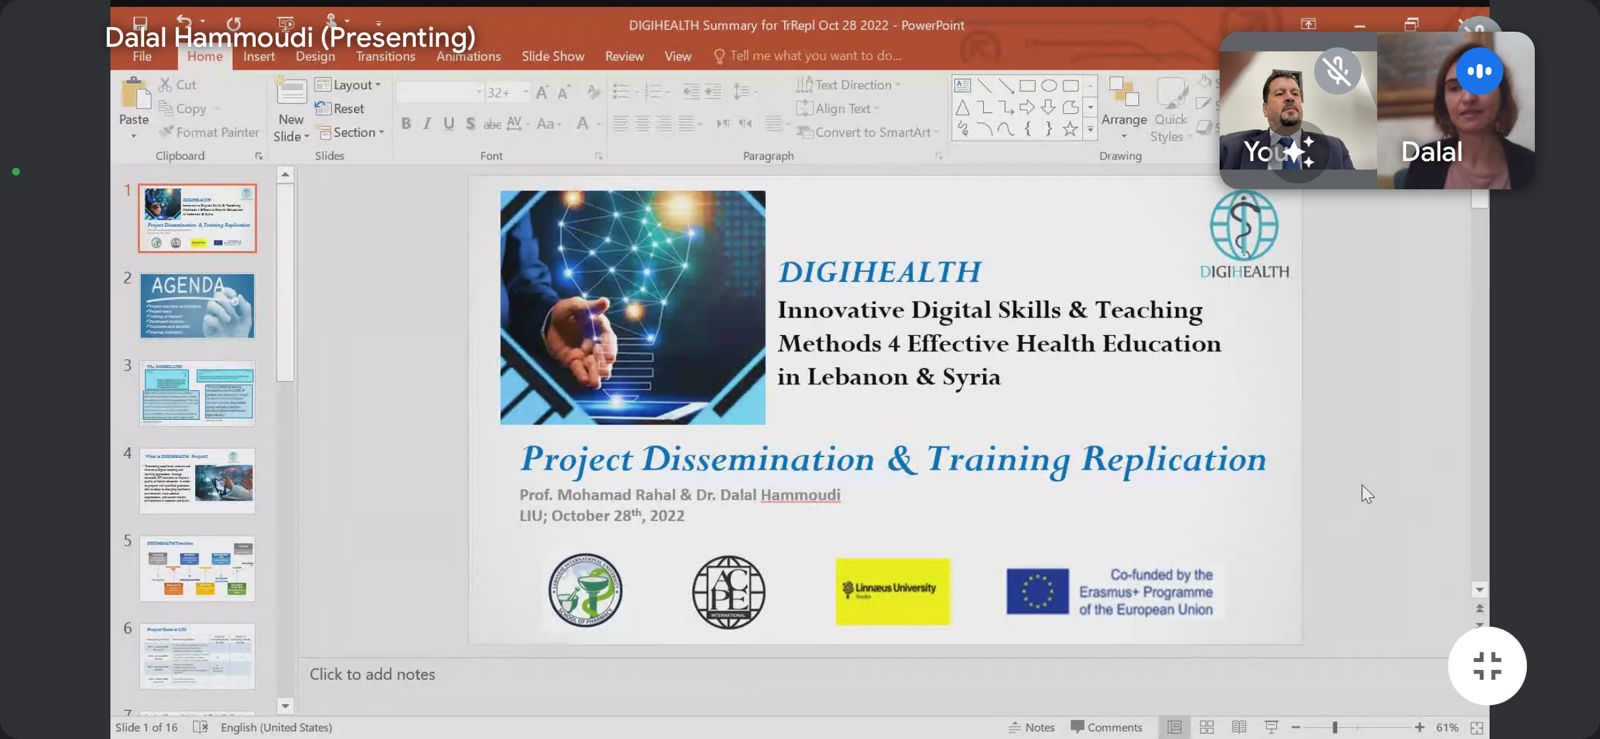Switch to Normal view icon

pos(1175,727)
